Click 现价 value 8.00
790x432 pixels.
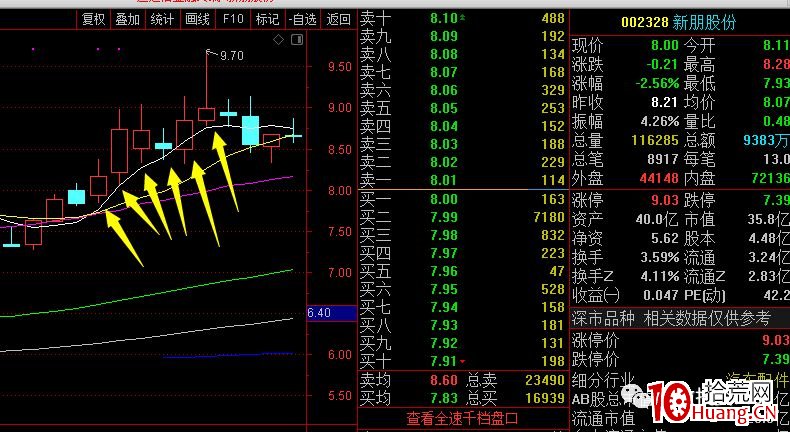pyautogui.click(x=665, y=45)
